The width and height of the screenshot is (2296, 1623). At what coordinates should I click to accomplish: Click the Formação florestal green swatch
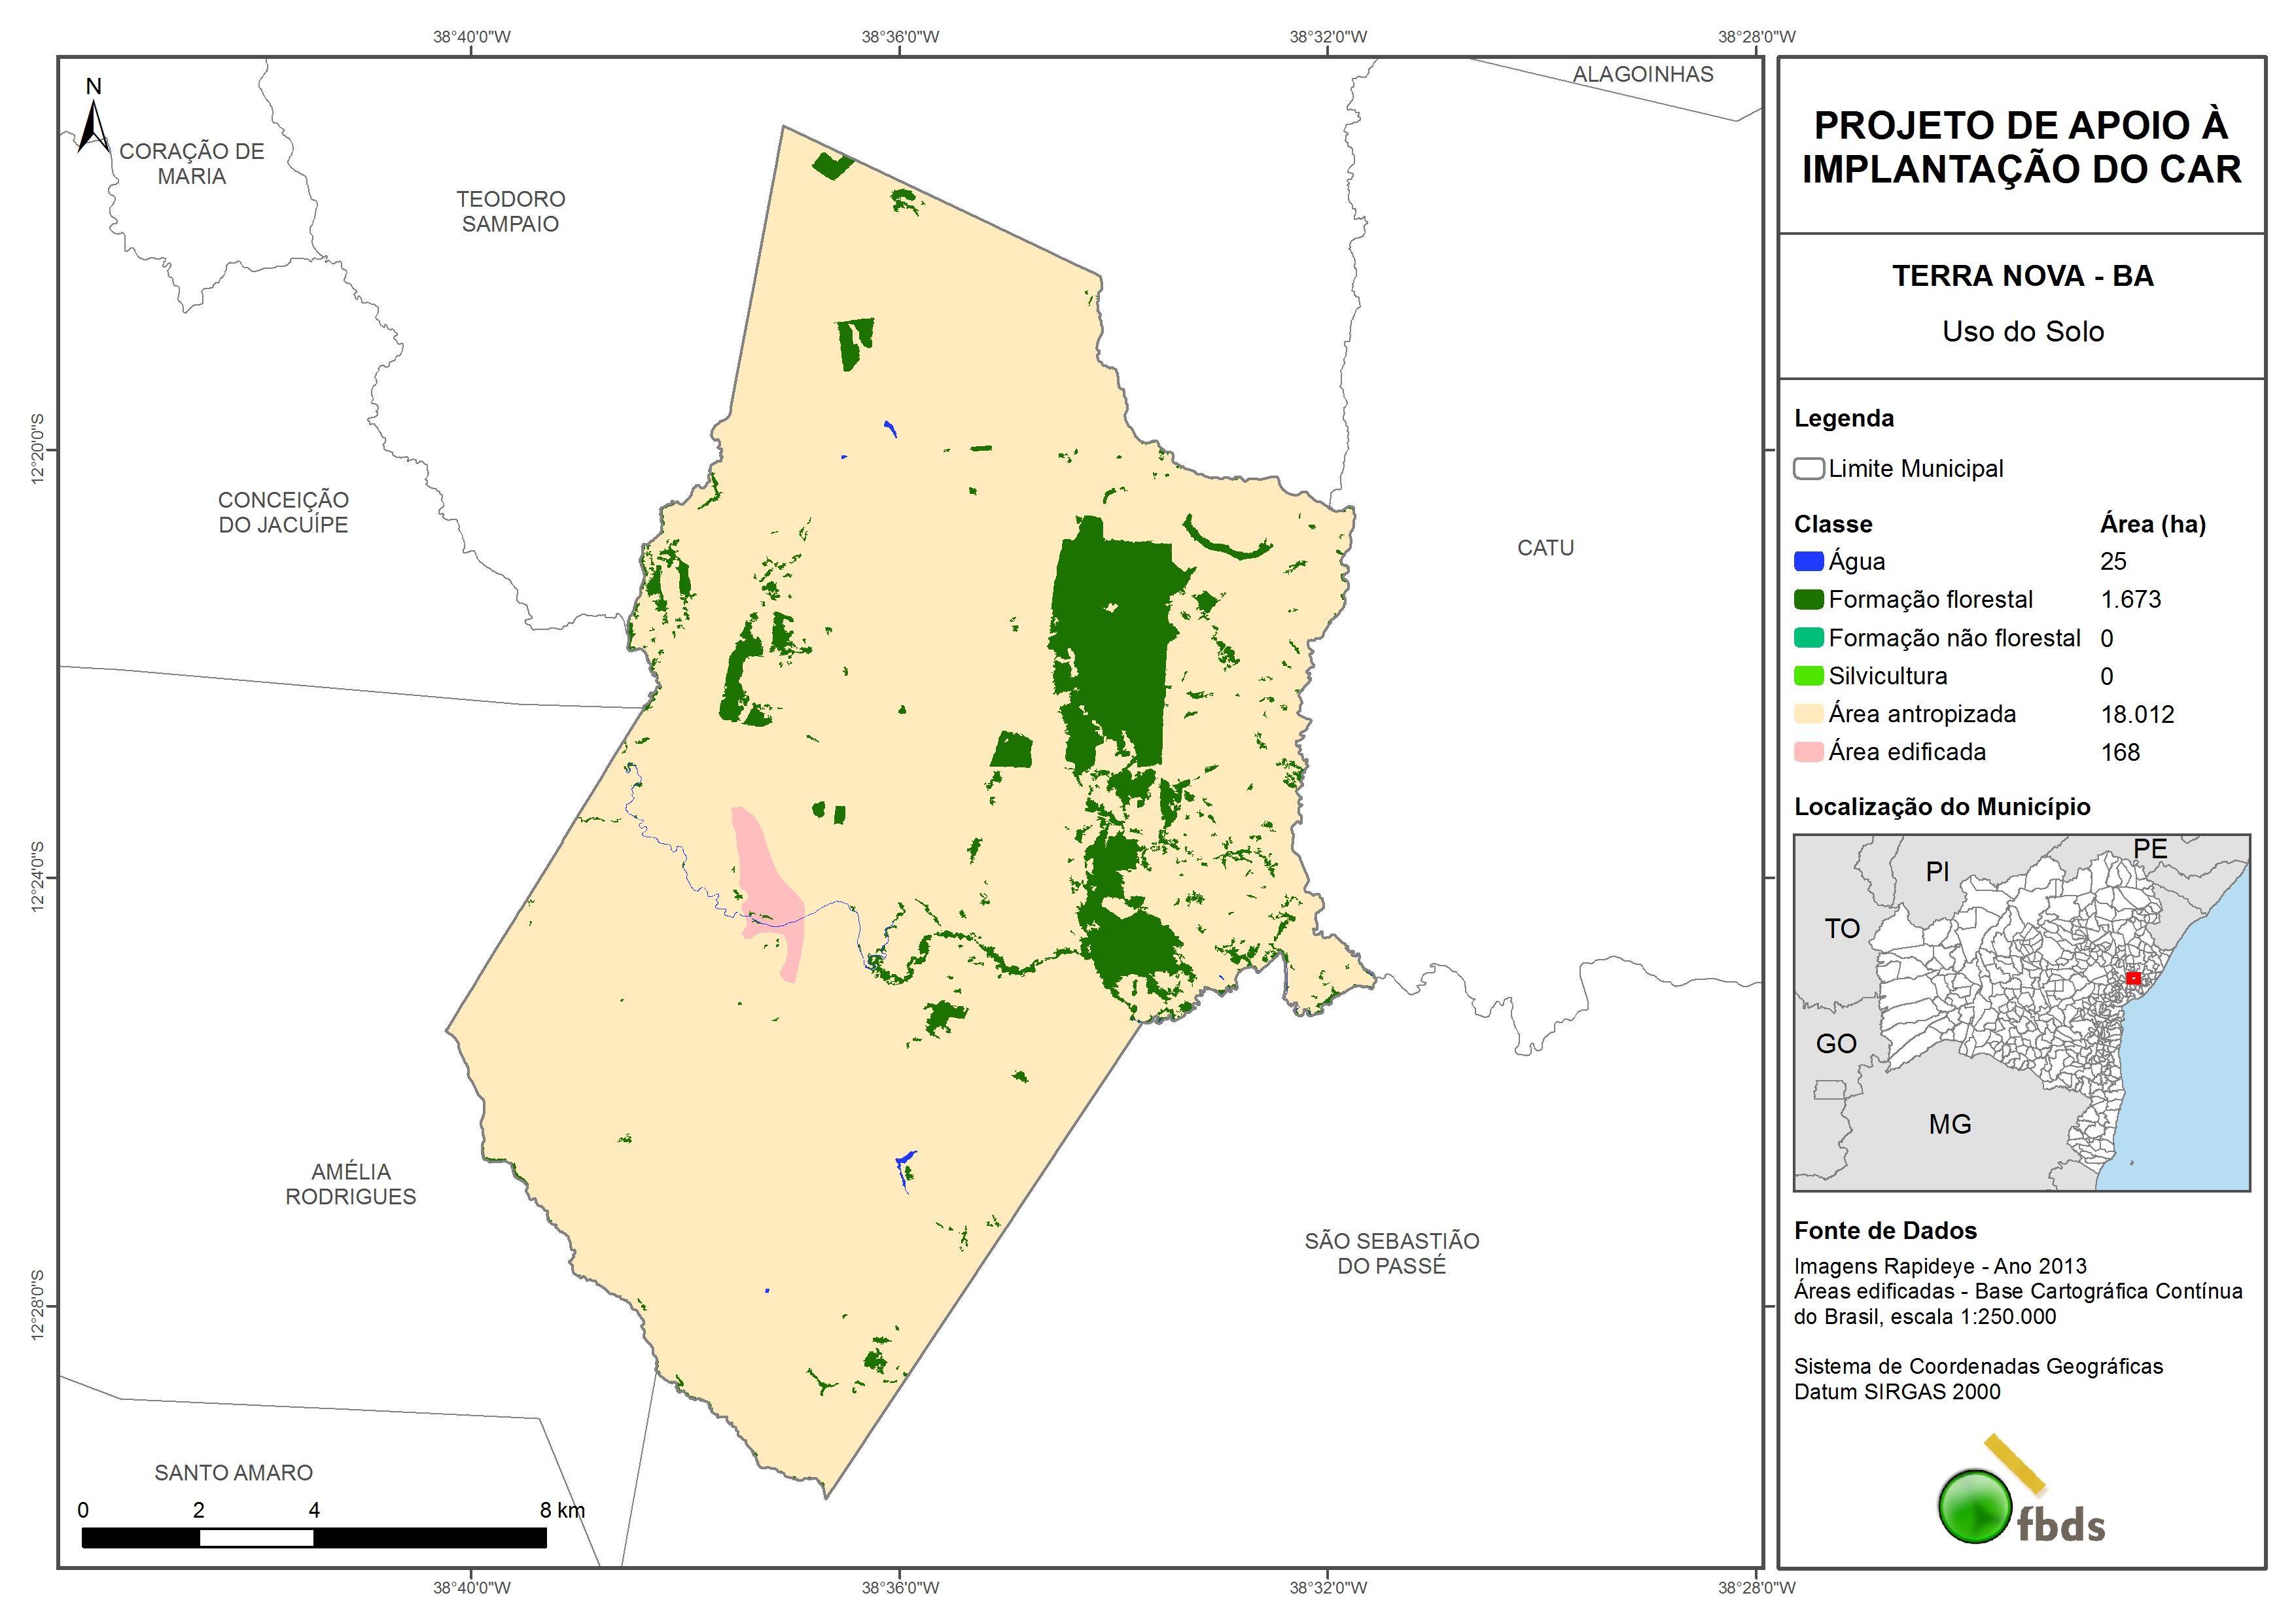click(x=1808, y=599)
